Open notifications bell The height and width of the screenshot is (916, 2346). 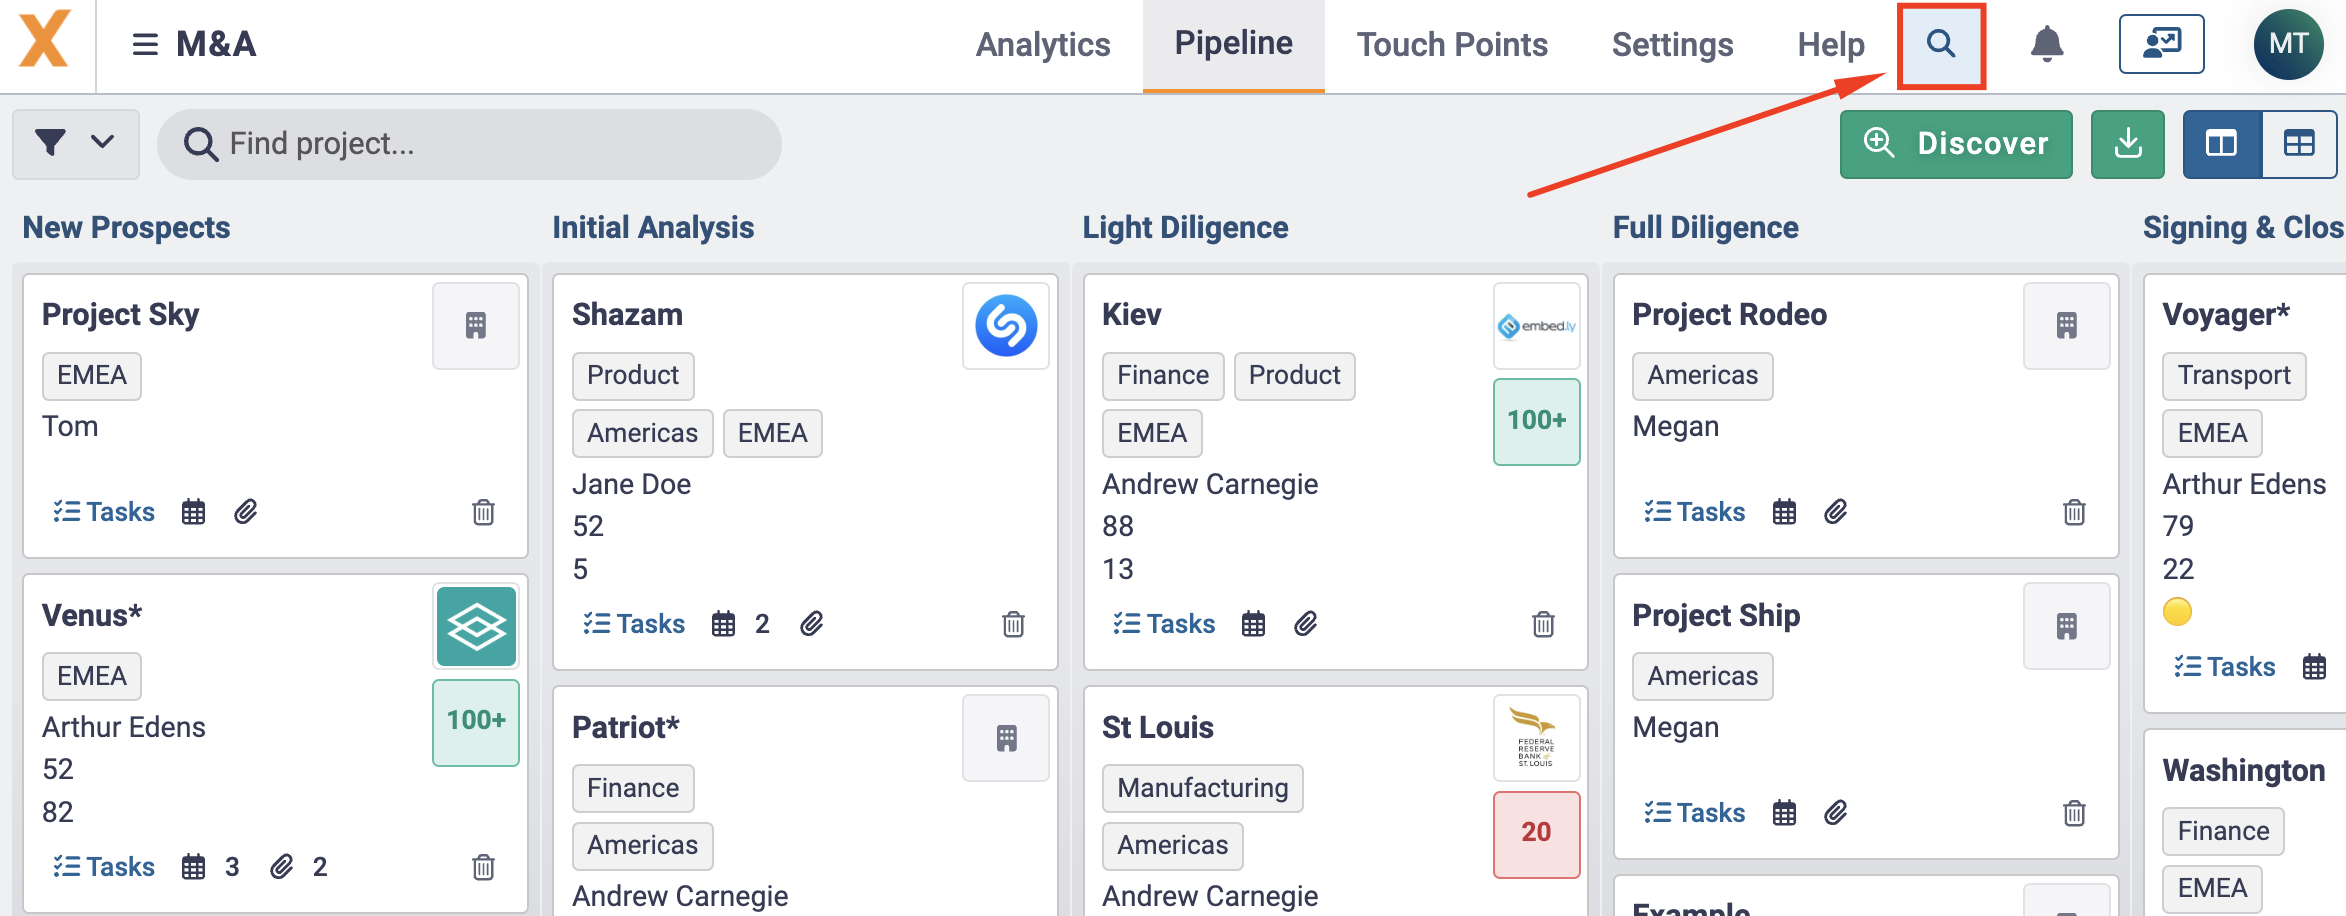pyautogui.click(x=2046, y=45)
